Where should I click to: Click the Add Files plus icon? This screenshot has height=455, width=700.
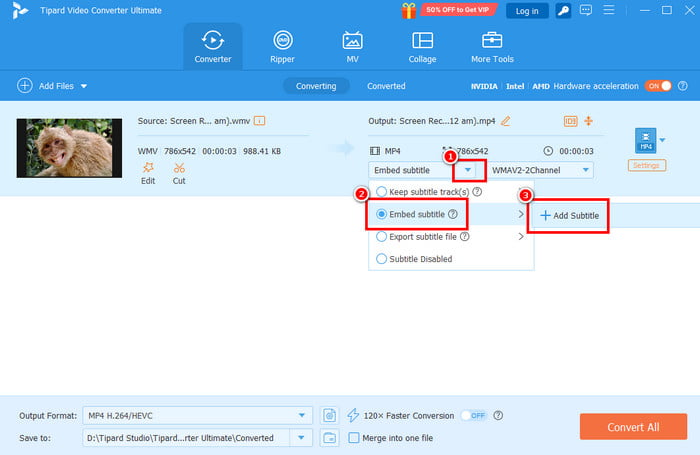[25, 85]
